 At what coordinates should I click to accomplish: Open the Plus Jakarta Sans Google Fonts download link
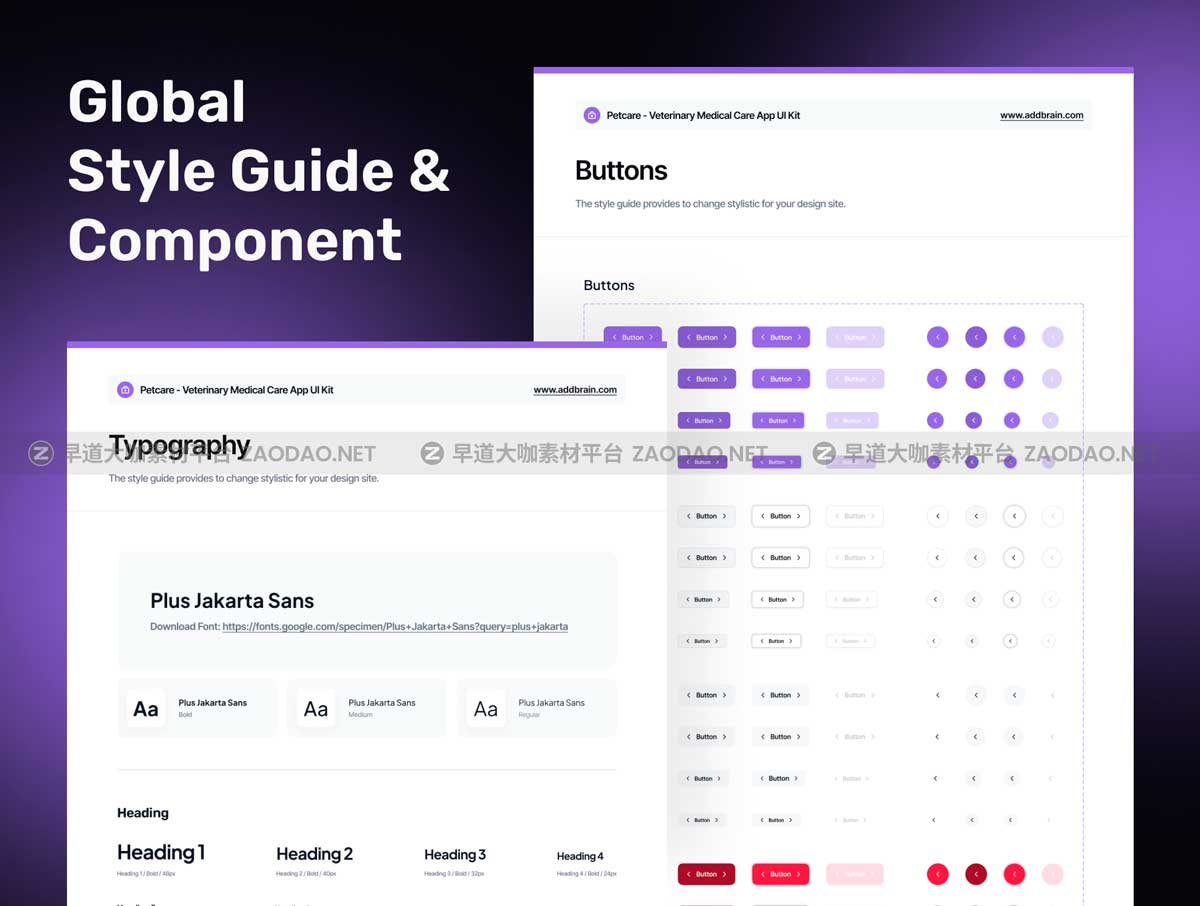tap(395, 627)
